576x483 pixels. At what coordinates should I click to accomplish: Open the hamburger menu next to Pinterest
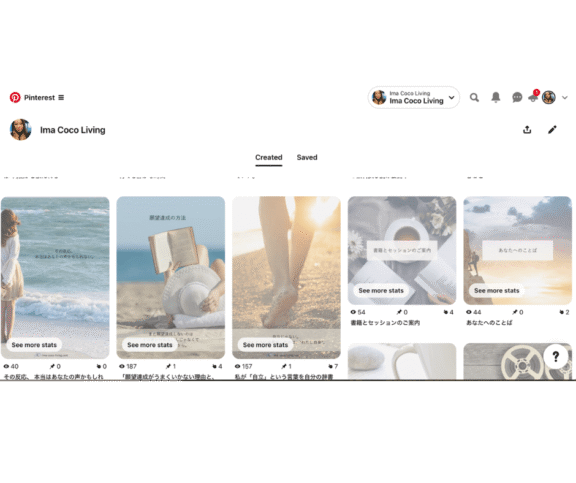pyautogui.click(x=61, y=97)
